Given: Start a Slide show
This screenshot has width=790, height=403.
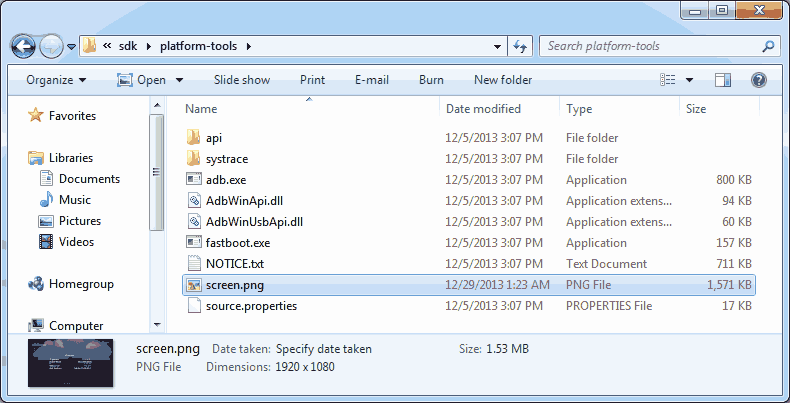Looking at the screenshot, I should (242, 80).
